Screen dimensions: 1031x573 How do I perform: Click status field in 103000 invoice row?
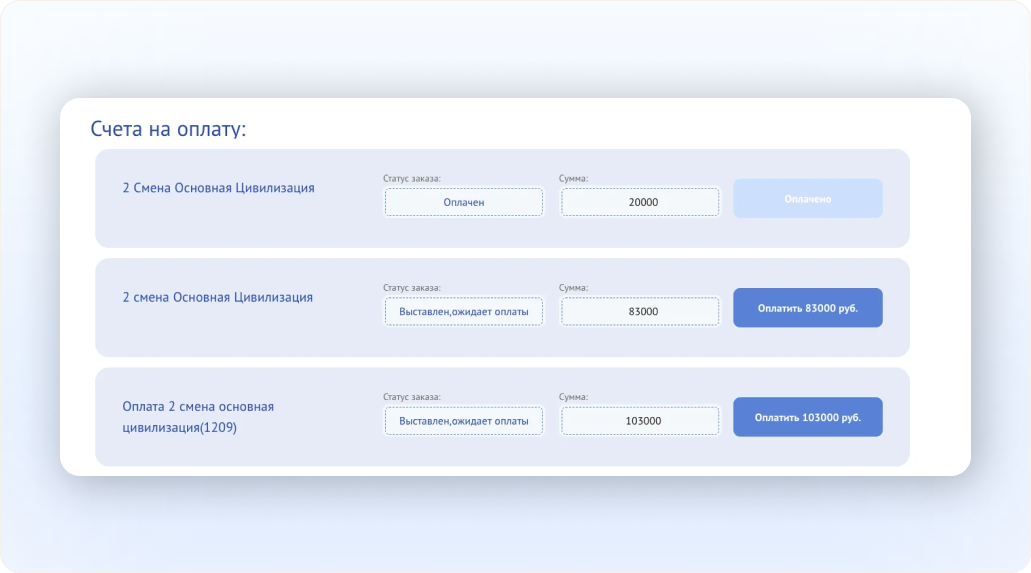(x=464, y=420)
